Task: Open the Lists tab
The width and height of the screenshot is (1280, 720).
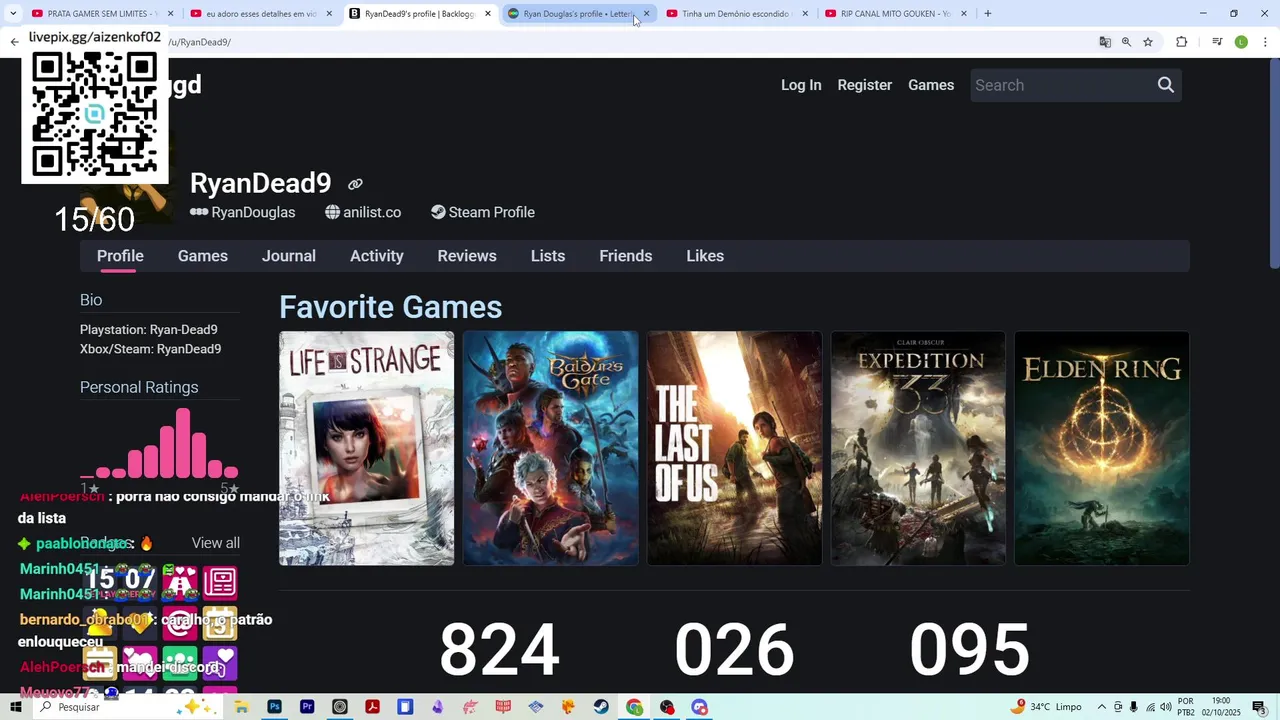Action: coord(548,256)
